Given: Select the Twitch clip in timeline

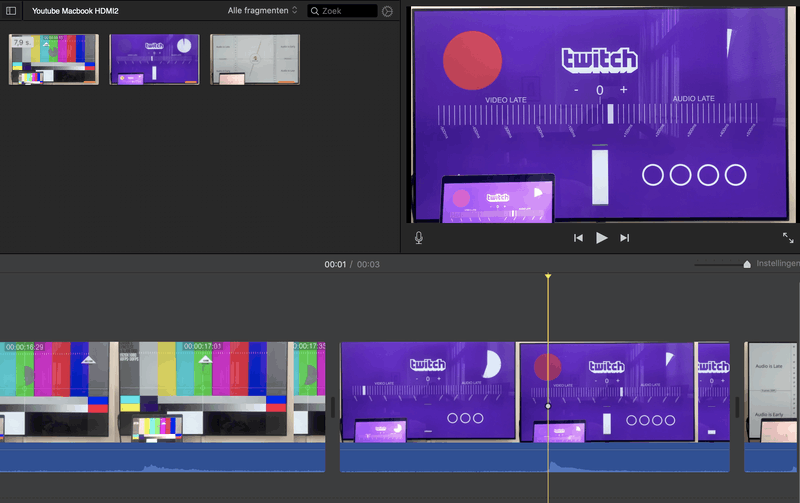Looking at the screenshot, I should (440, 390).
